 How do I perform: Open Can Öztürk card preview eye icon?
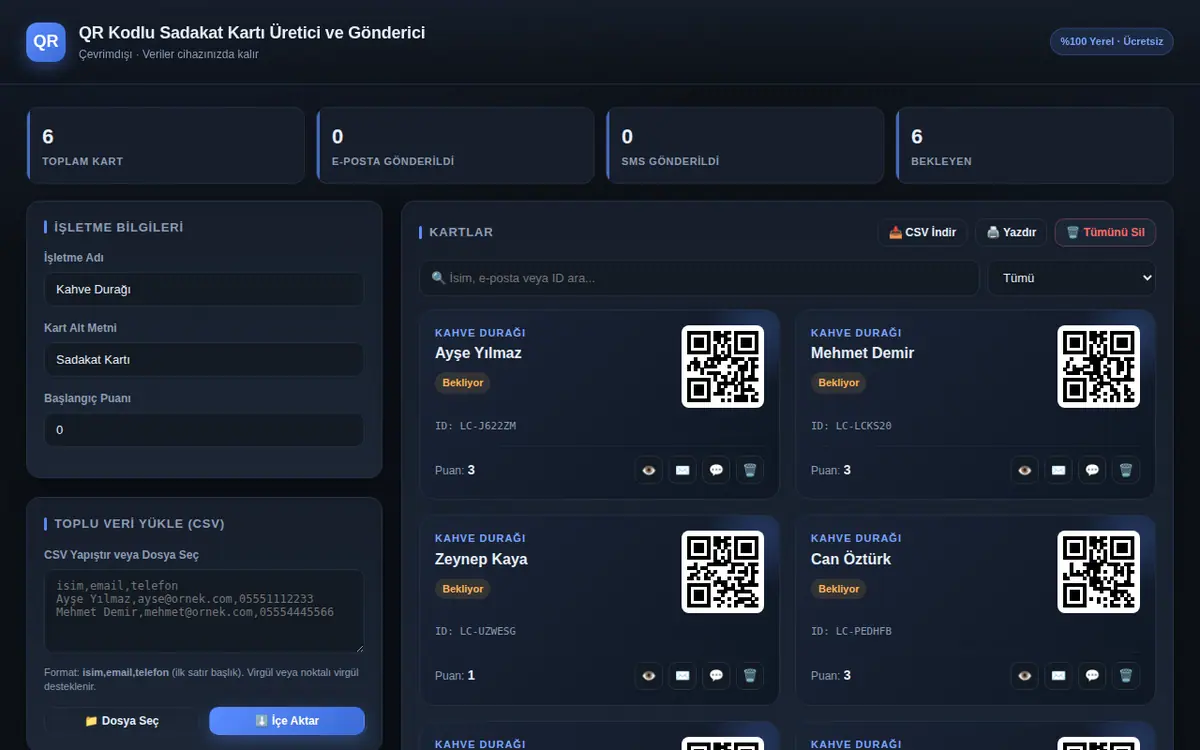[1025, 675]
